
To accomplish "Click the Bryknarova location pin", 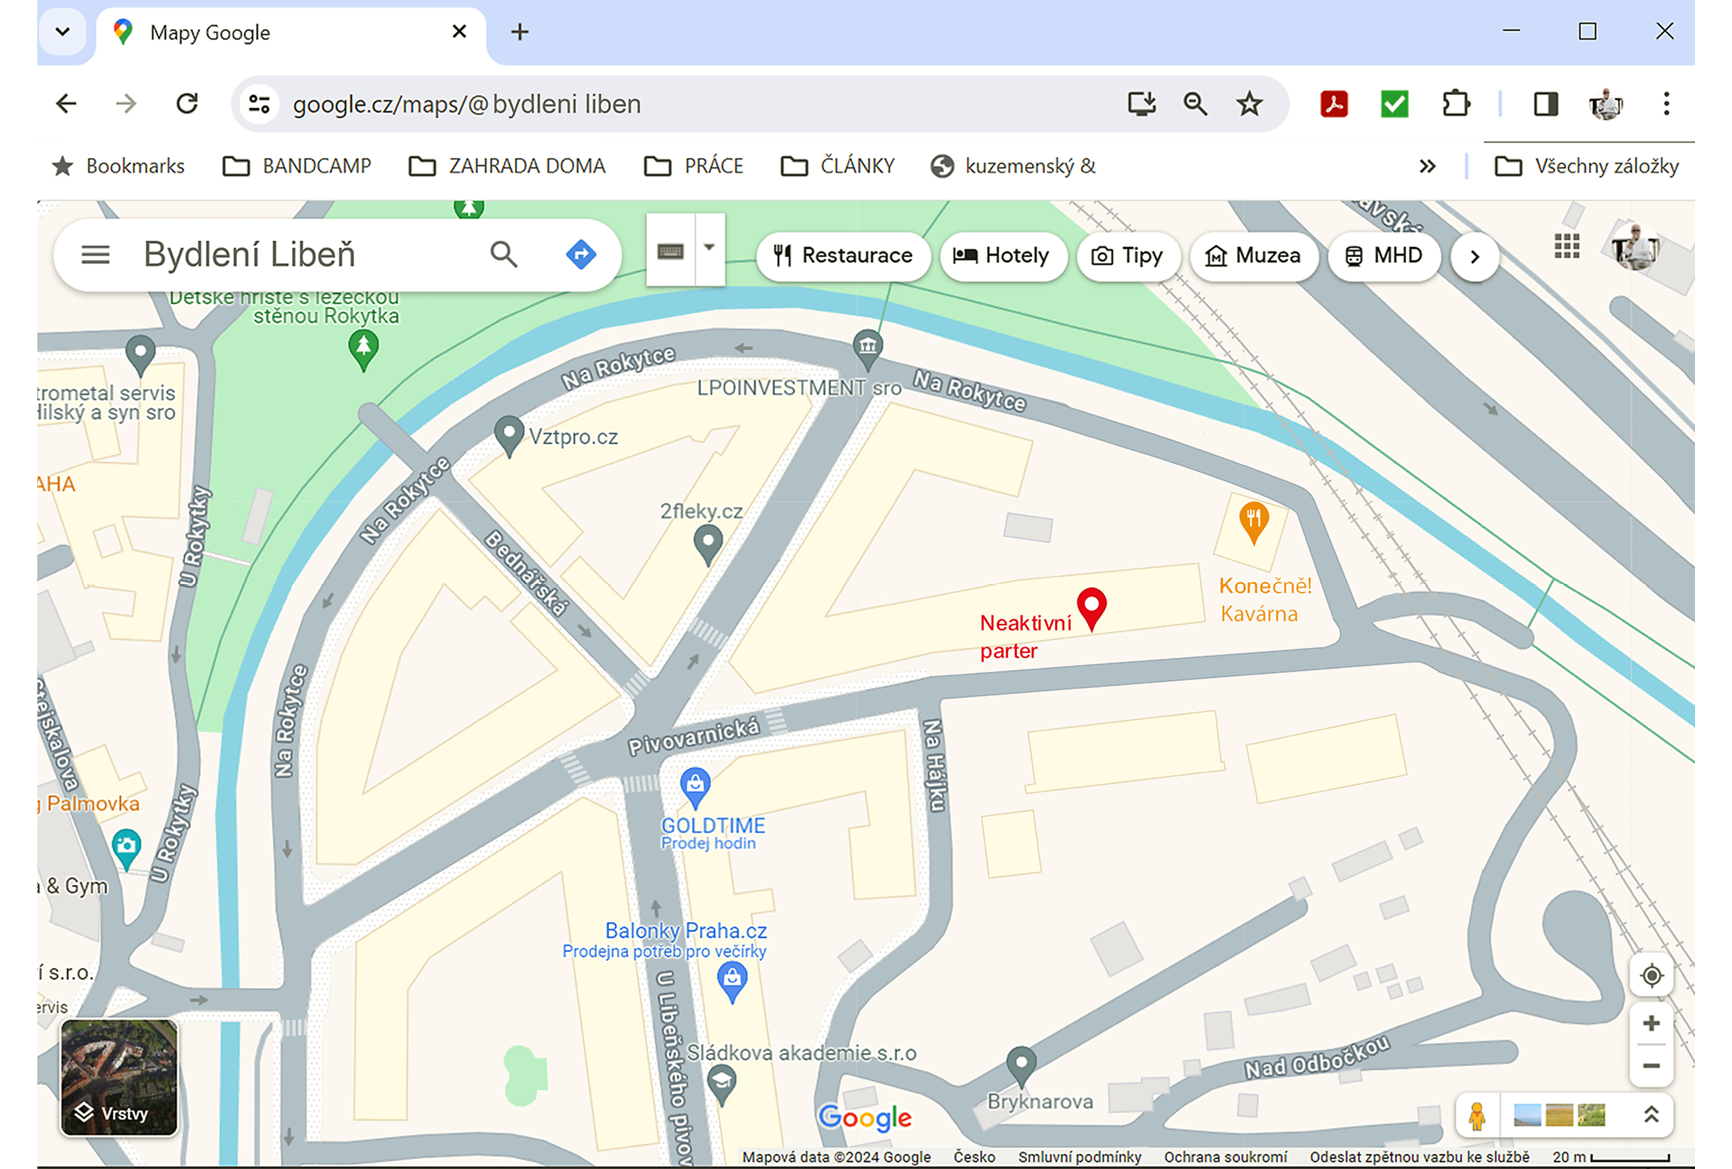I will [x=1021, y=1066].
